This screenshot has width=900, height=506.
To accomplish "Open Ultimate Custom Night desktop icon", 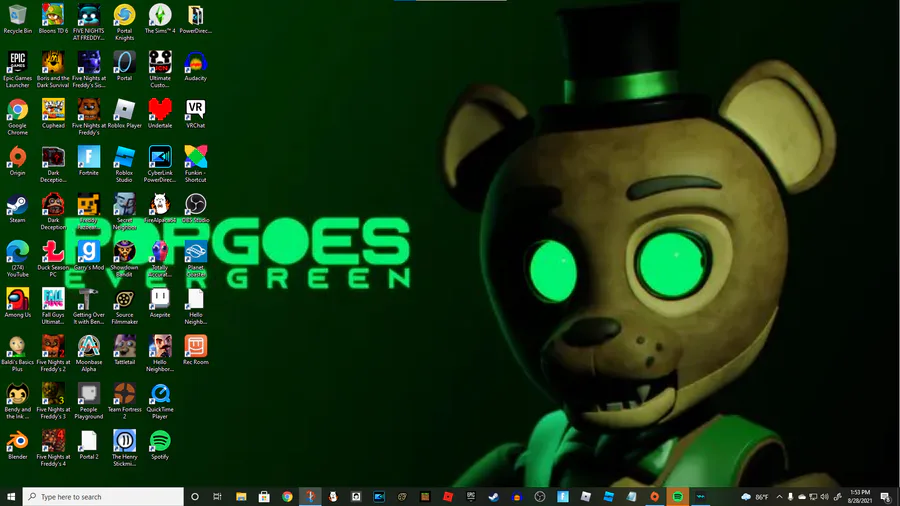I will [160, 70].
